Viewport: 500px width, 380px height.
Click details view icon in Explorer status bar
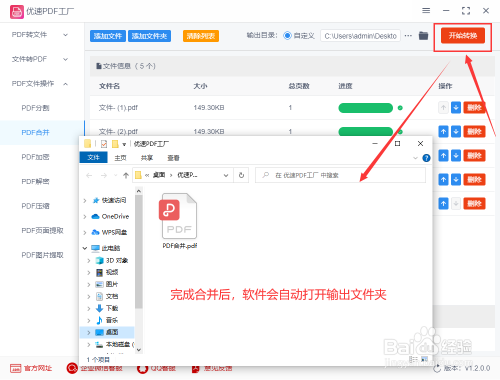click(x=413, y=359)
